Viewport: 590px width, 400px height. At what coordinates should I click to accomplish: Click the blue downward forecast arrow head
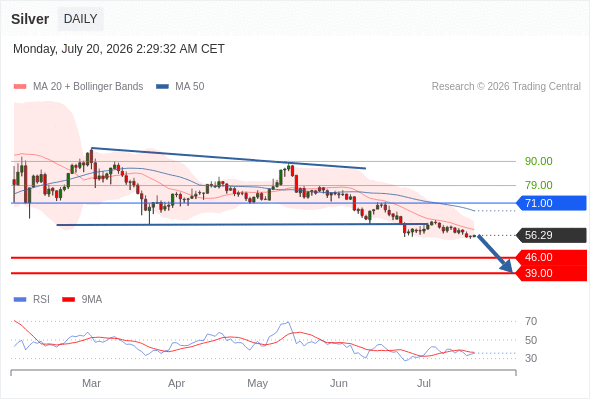(x=507, y=267)
